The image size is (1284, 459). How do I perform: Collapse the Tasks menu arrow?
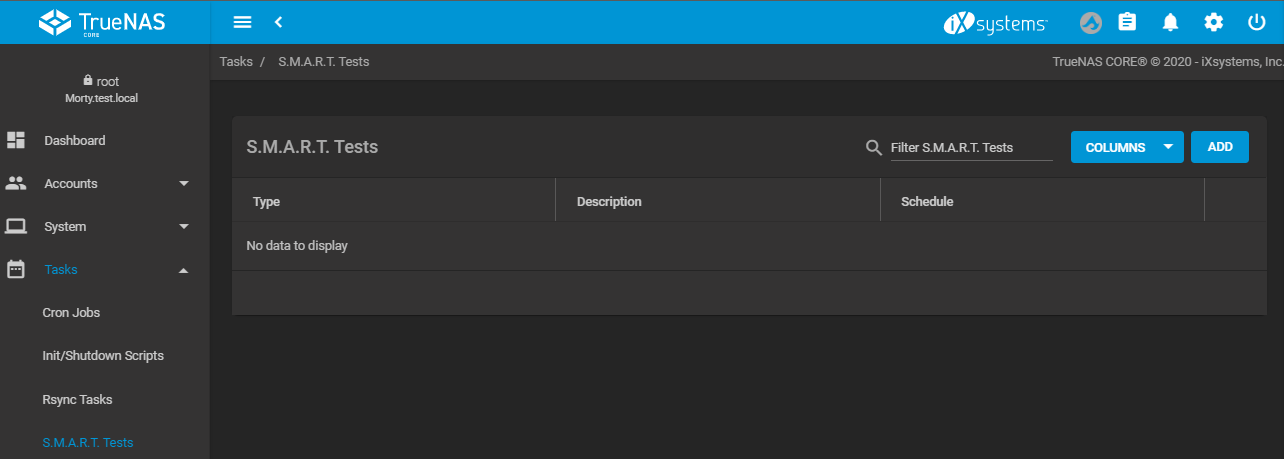pyautogui.click(x=184, y=270)
